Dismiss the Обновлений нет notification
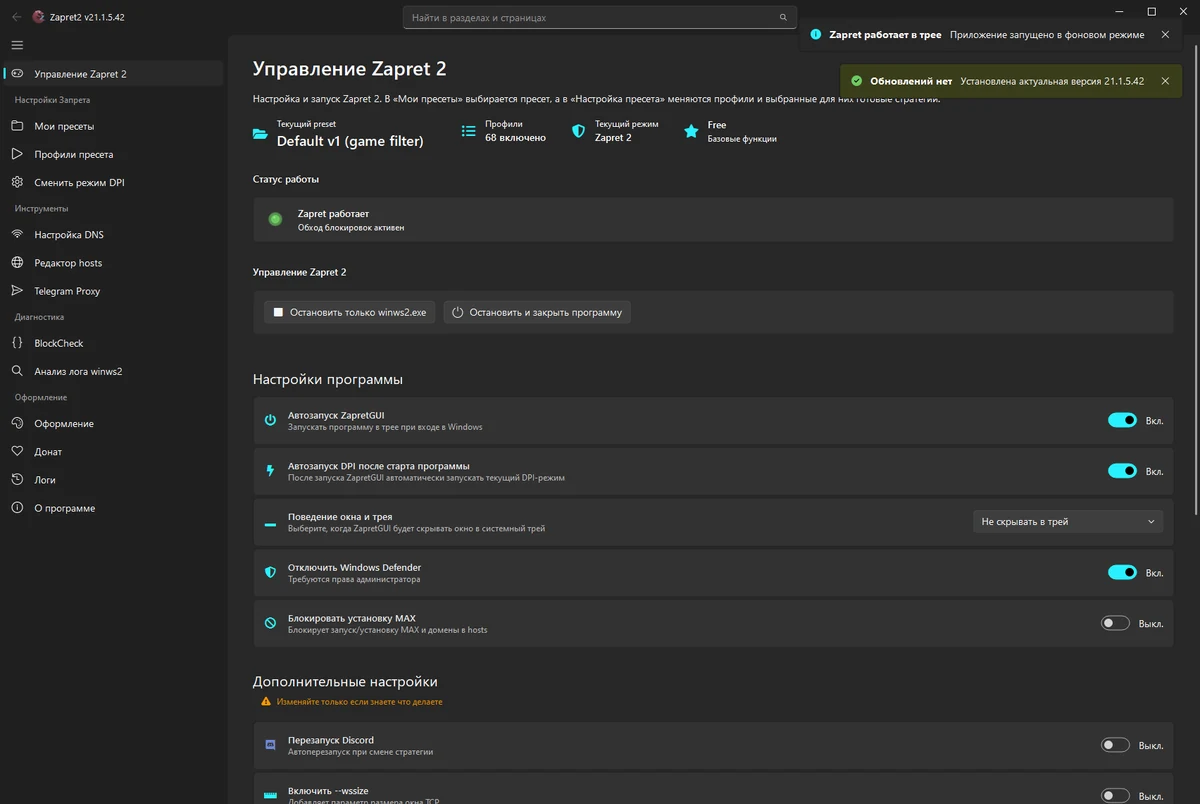The height and width of the screenshot is (804, 1200). [1165, 81]
